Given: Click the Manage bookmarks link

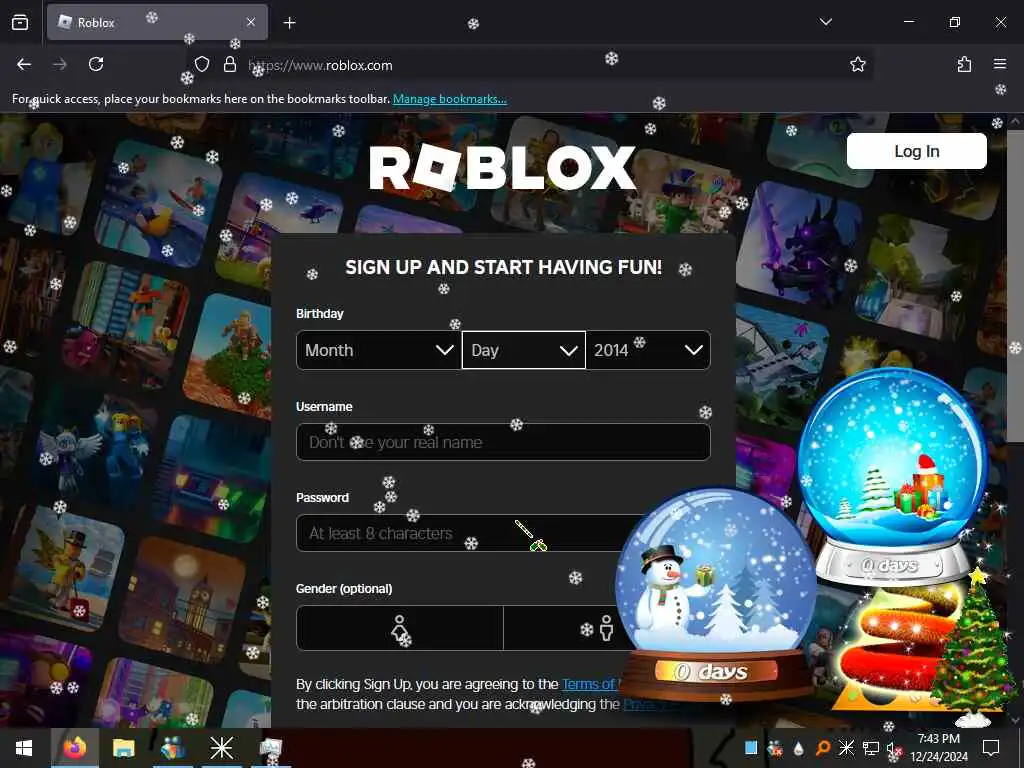Looking at the screenshot, I should [x=449, y=99].
